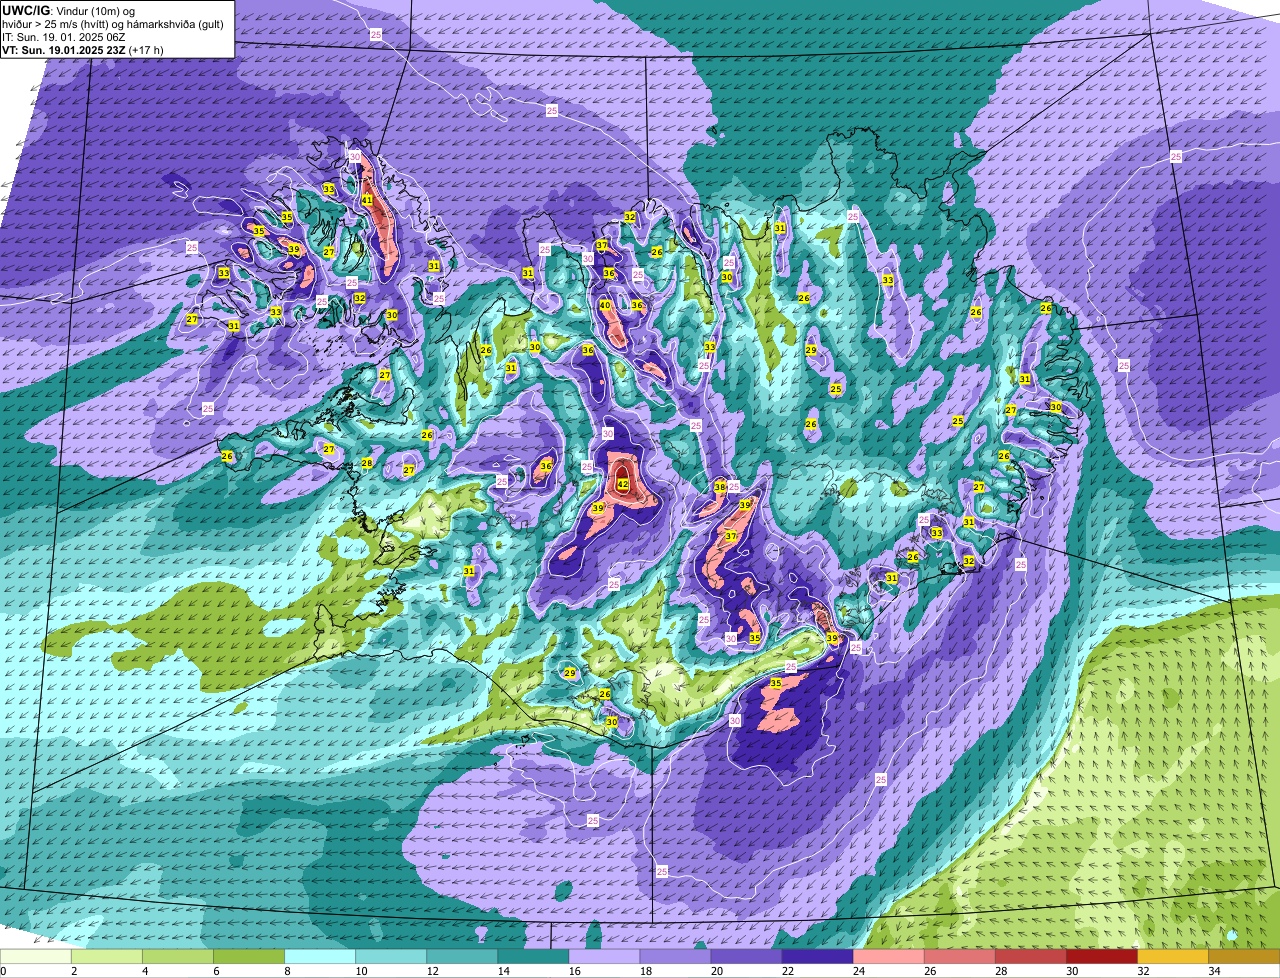This screenshot has width=1280, height=978.
Task: Select the light green 2–4 m/s legend swatch
Action: [x=107, y=957]
